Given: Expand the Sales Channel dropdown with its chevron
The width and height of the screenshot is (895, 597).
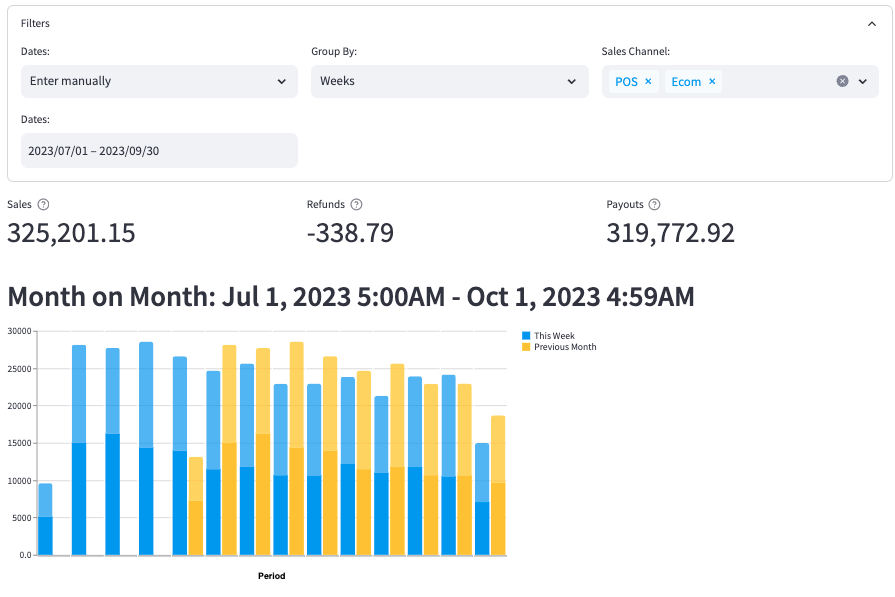Looking at the screenshot, I should coord(863,81).
